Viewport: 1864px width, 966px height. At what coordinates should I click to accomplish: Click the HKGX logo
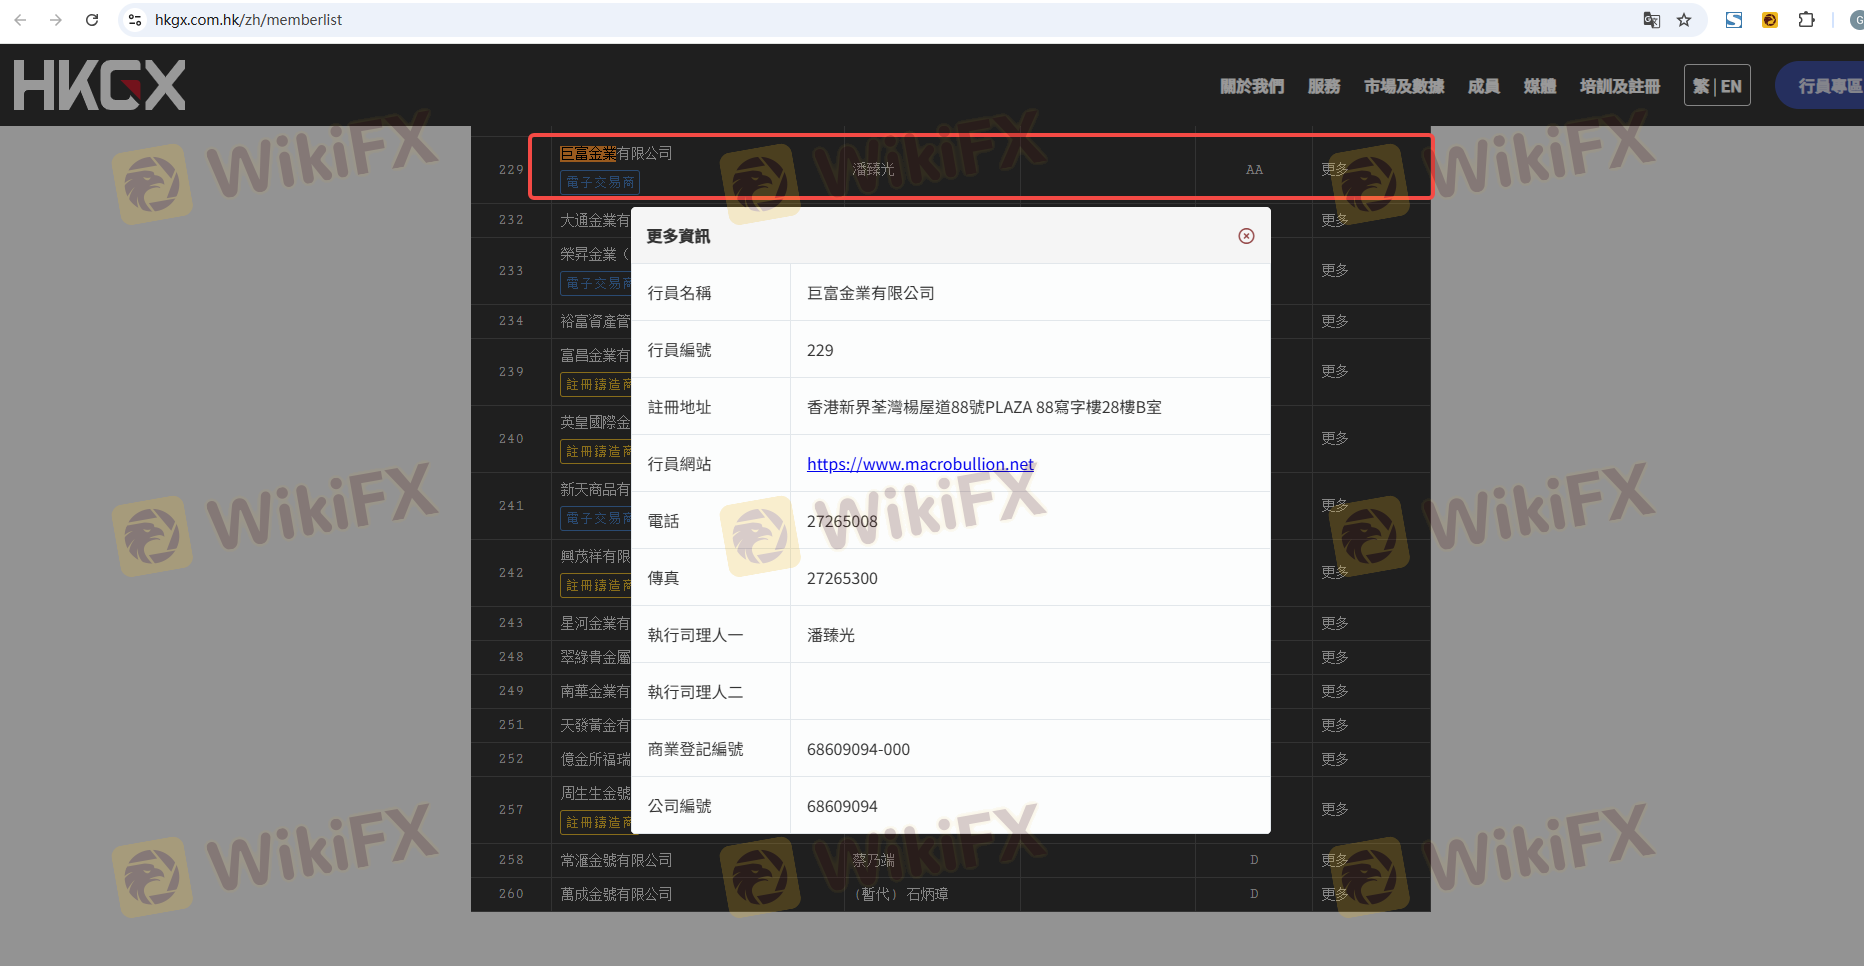pos(100,85)
